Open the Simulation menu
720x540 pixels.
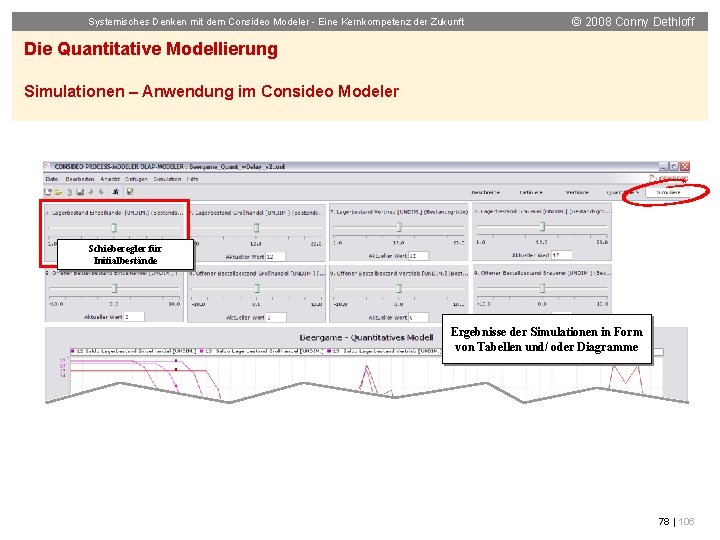(x=167, y=179)
